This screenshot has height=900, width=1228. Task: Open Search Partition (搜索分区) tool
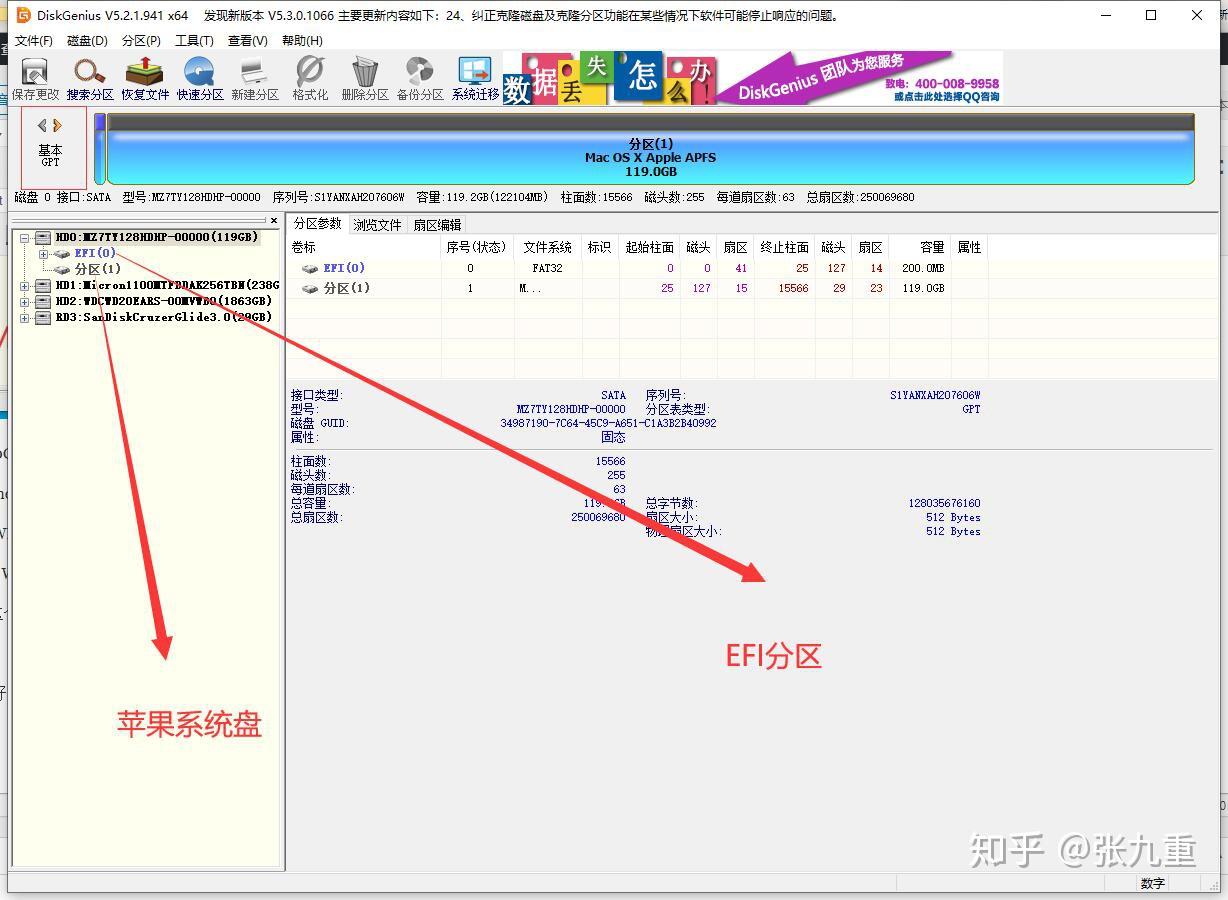[90, 79]
